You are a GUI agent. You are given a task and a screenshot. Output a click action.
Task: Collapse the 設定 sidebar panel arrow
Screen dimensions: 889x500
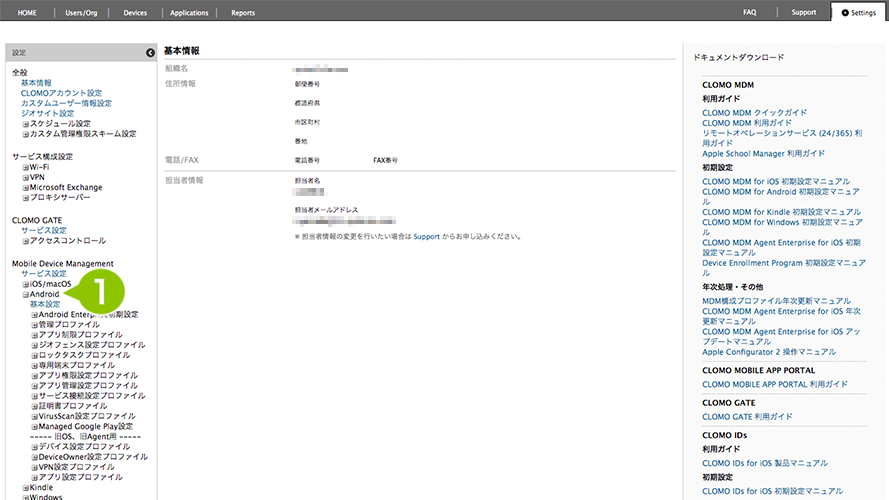pyautogui.click(x=150, y=53)
